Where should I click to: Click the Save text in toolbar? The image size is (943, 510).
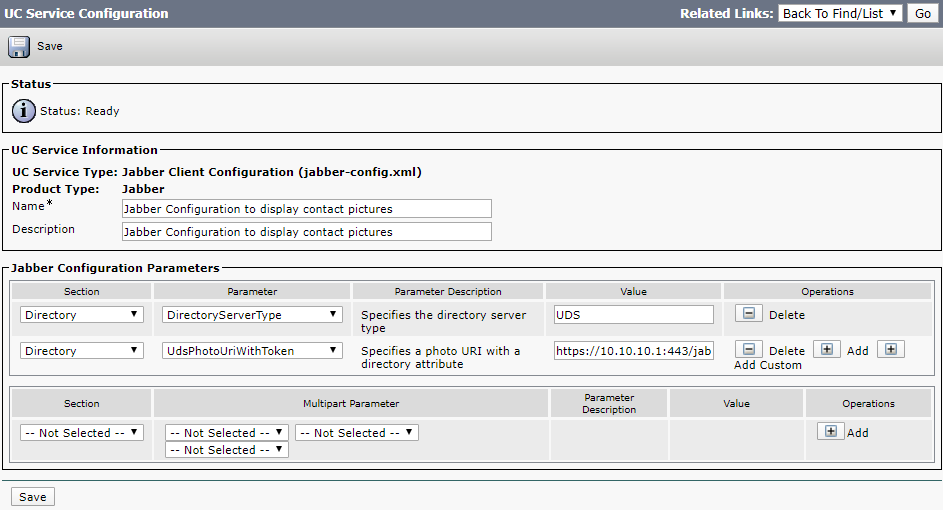50,47
